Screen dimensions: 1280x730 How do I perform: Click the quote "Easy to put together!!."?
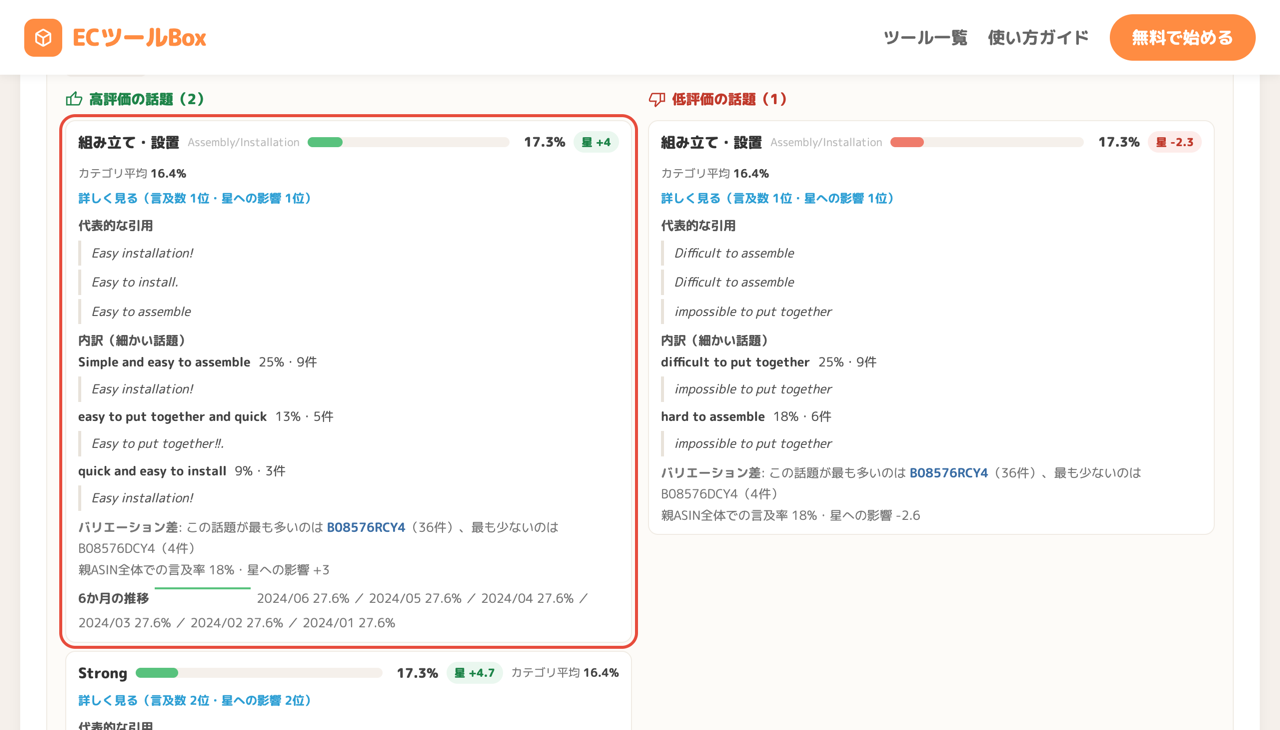158,443
